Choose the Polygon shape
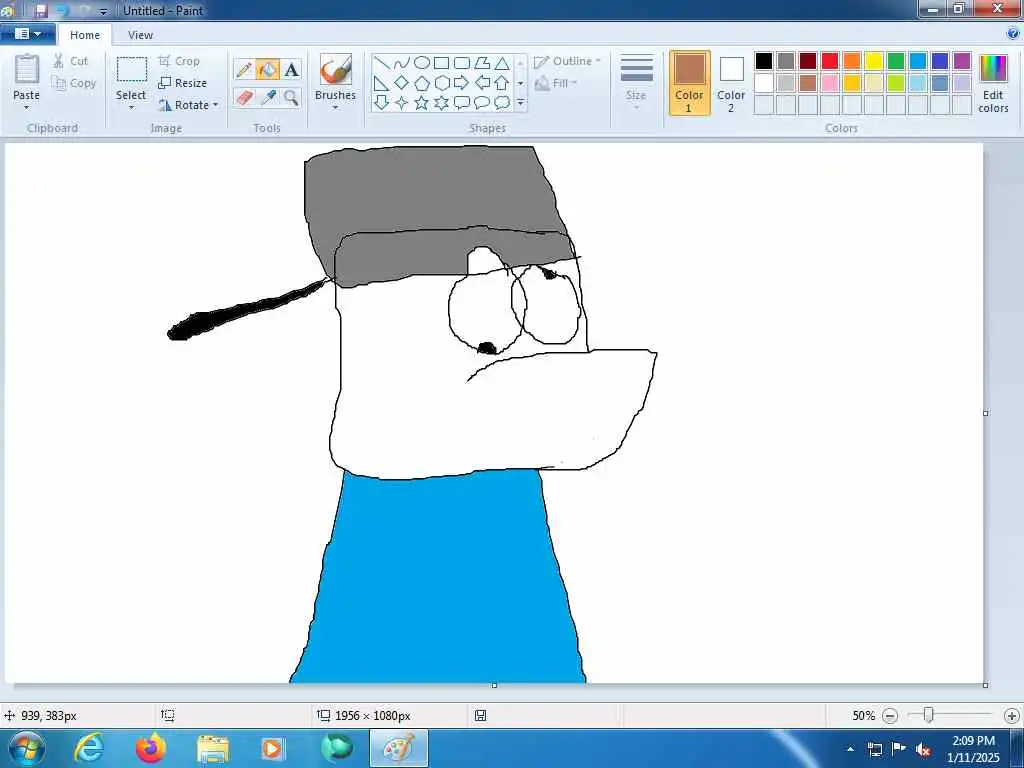Image resolution: width=1024 pixels, height=768 pixels. pos(482,63)
